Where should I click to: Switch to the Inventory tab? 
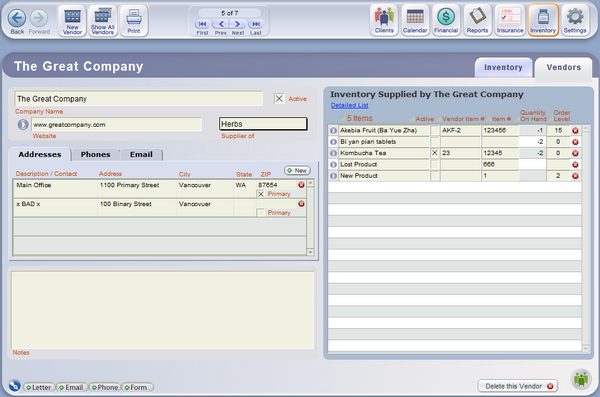point(503,67)
